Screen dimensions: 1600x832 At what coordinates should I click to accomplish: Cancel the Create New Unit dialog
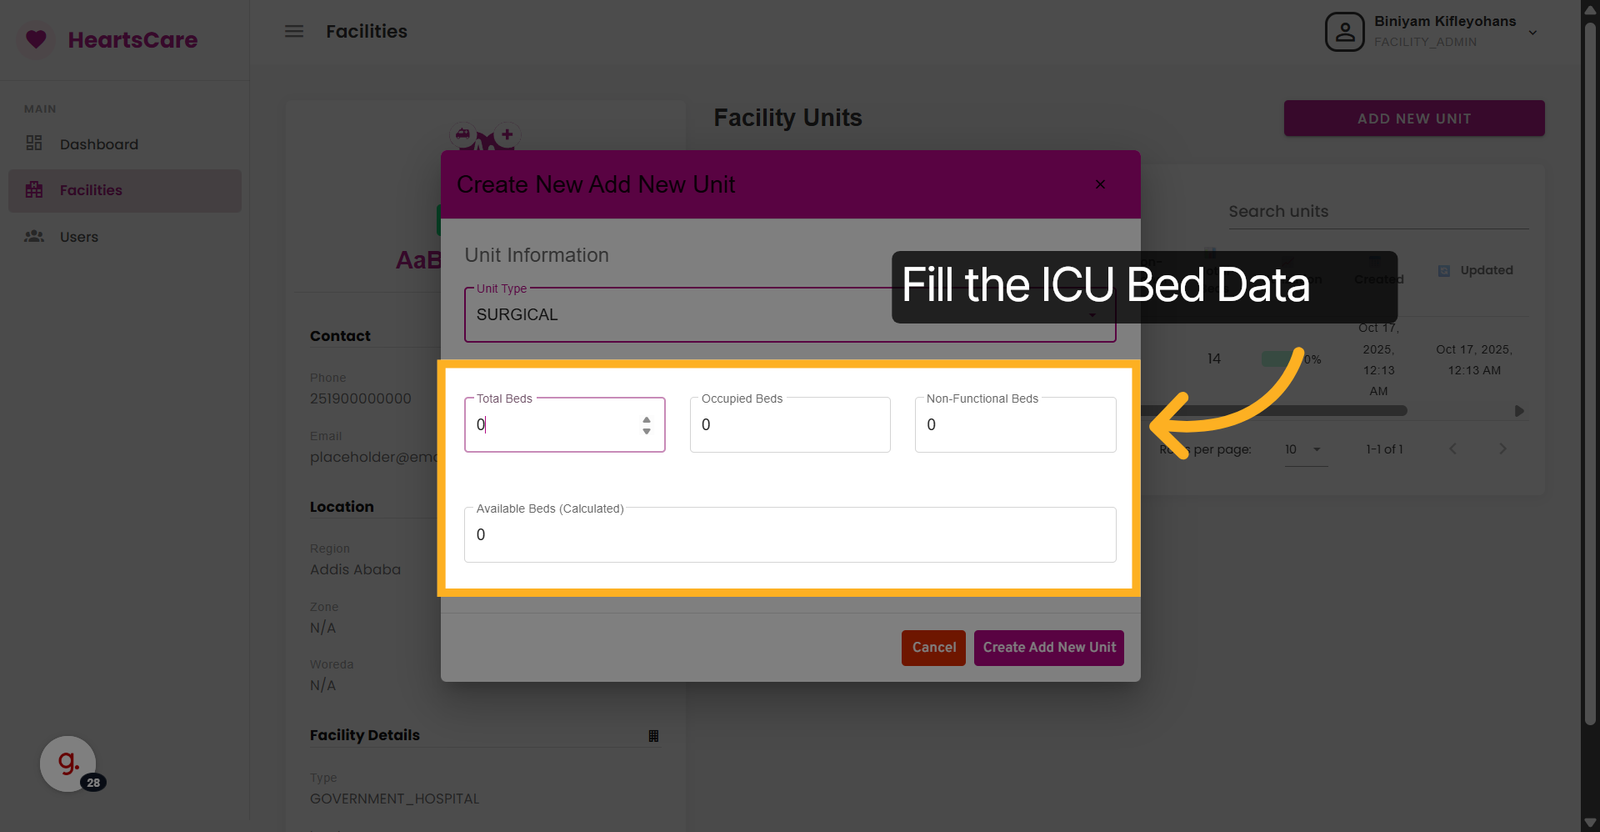[x=932, y=648]
